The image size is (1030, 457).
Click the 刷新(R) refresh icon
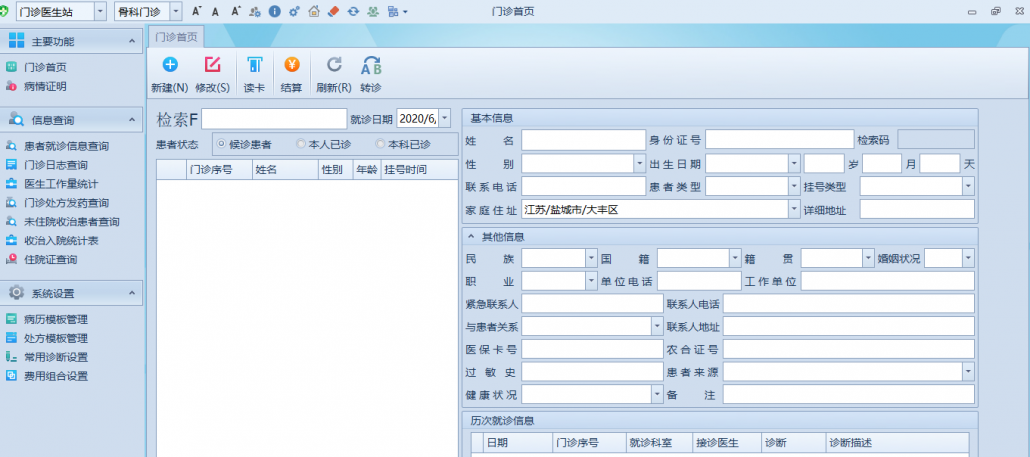[x=334, y=66]
